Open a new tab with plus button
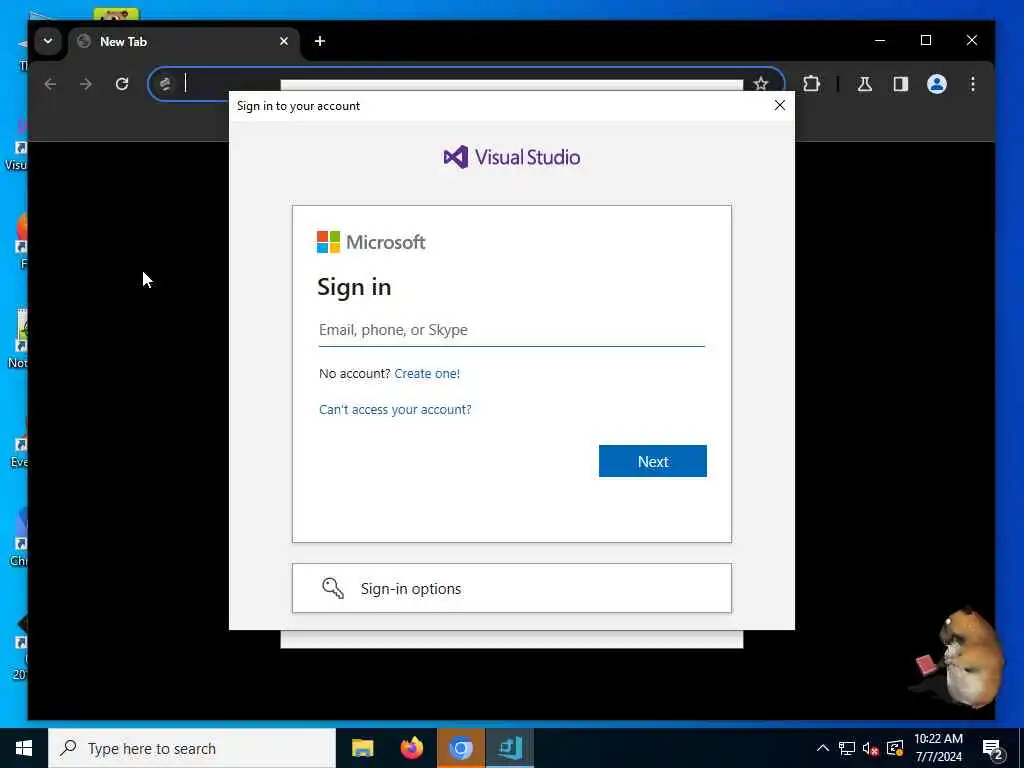1024x768 pixels. pos(319,41)
